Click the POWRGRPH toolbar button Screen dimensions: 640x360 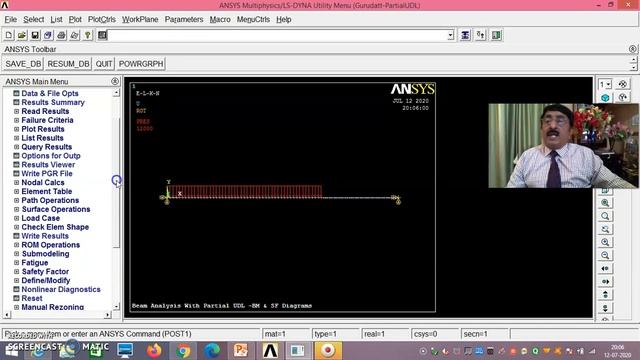point(141,64)
